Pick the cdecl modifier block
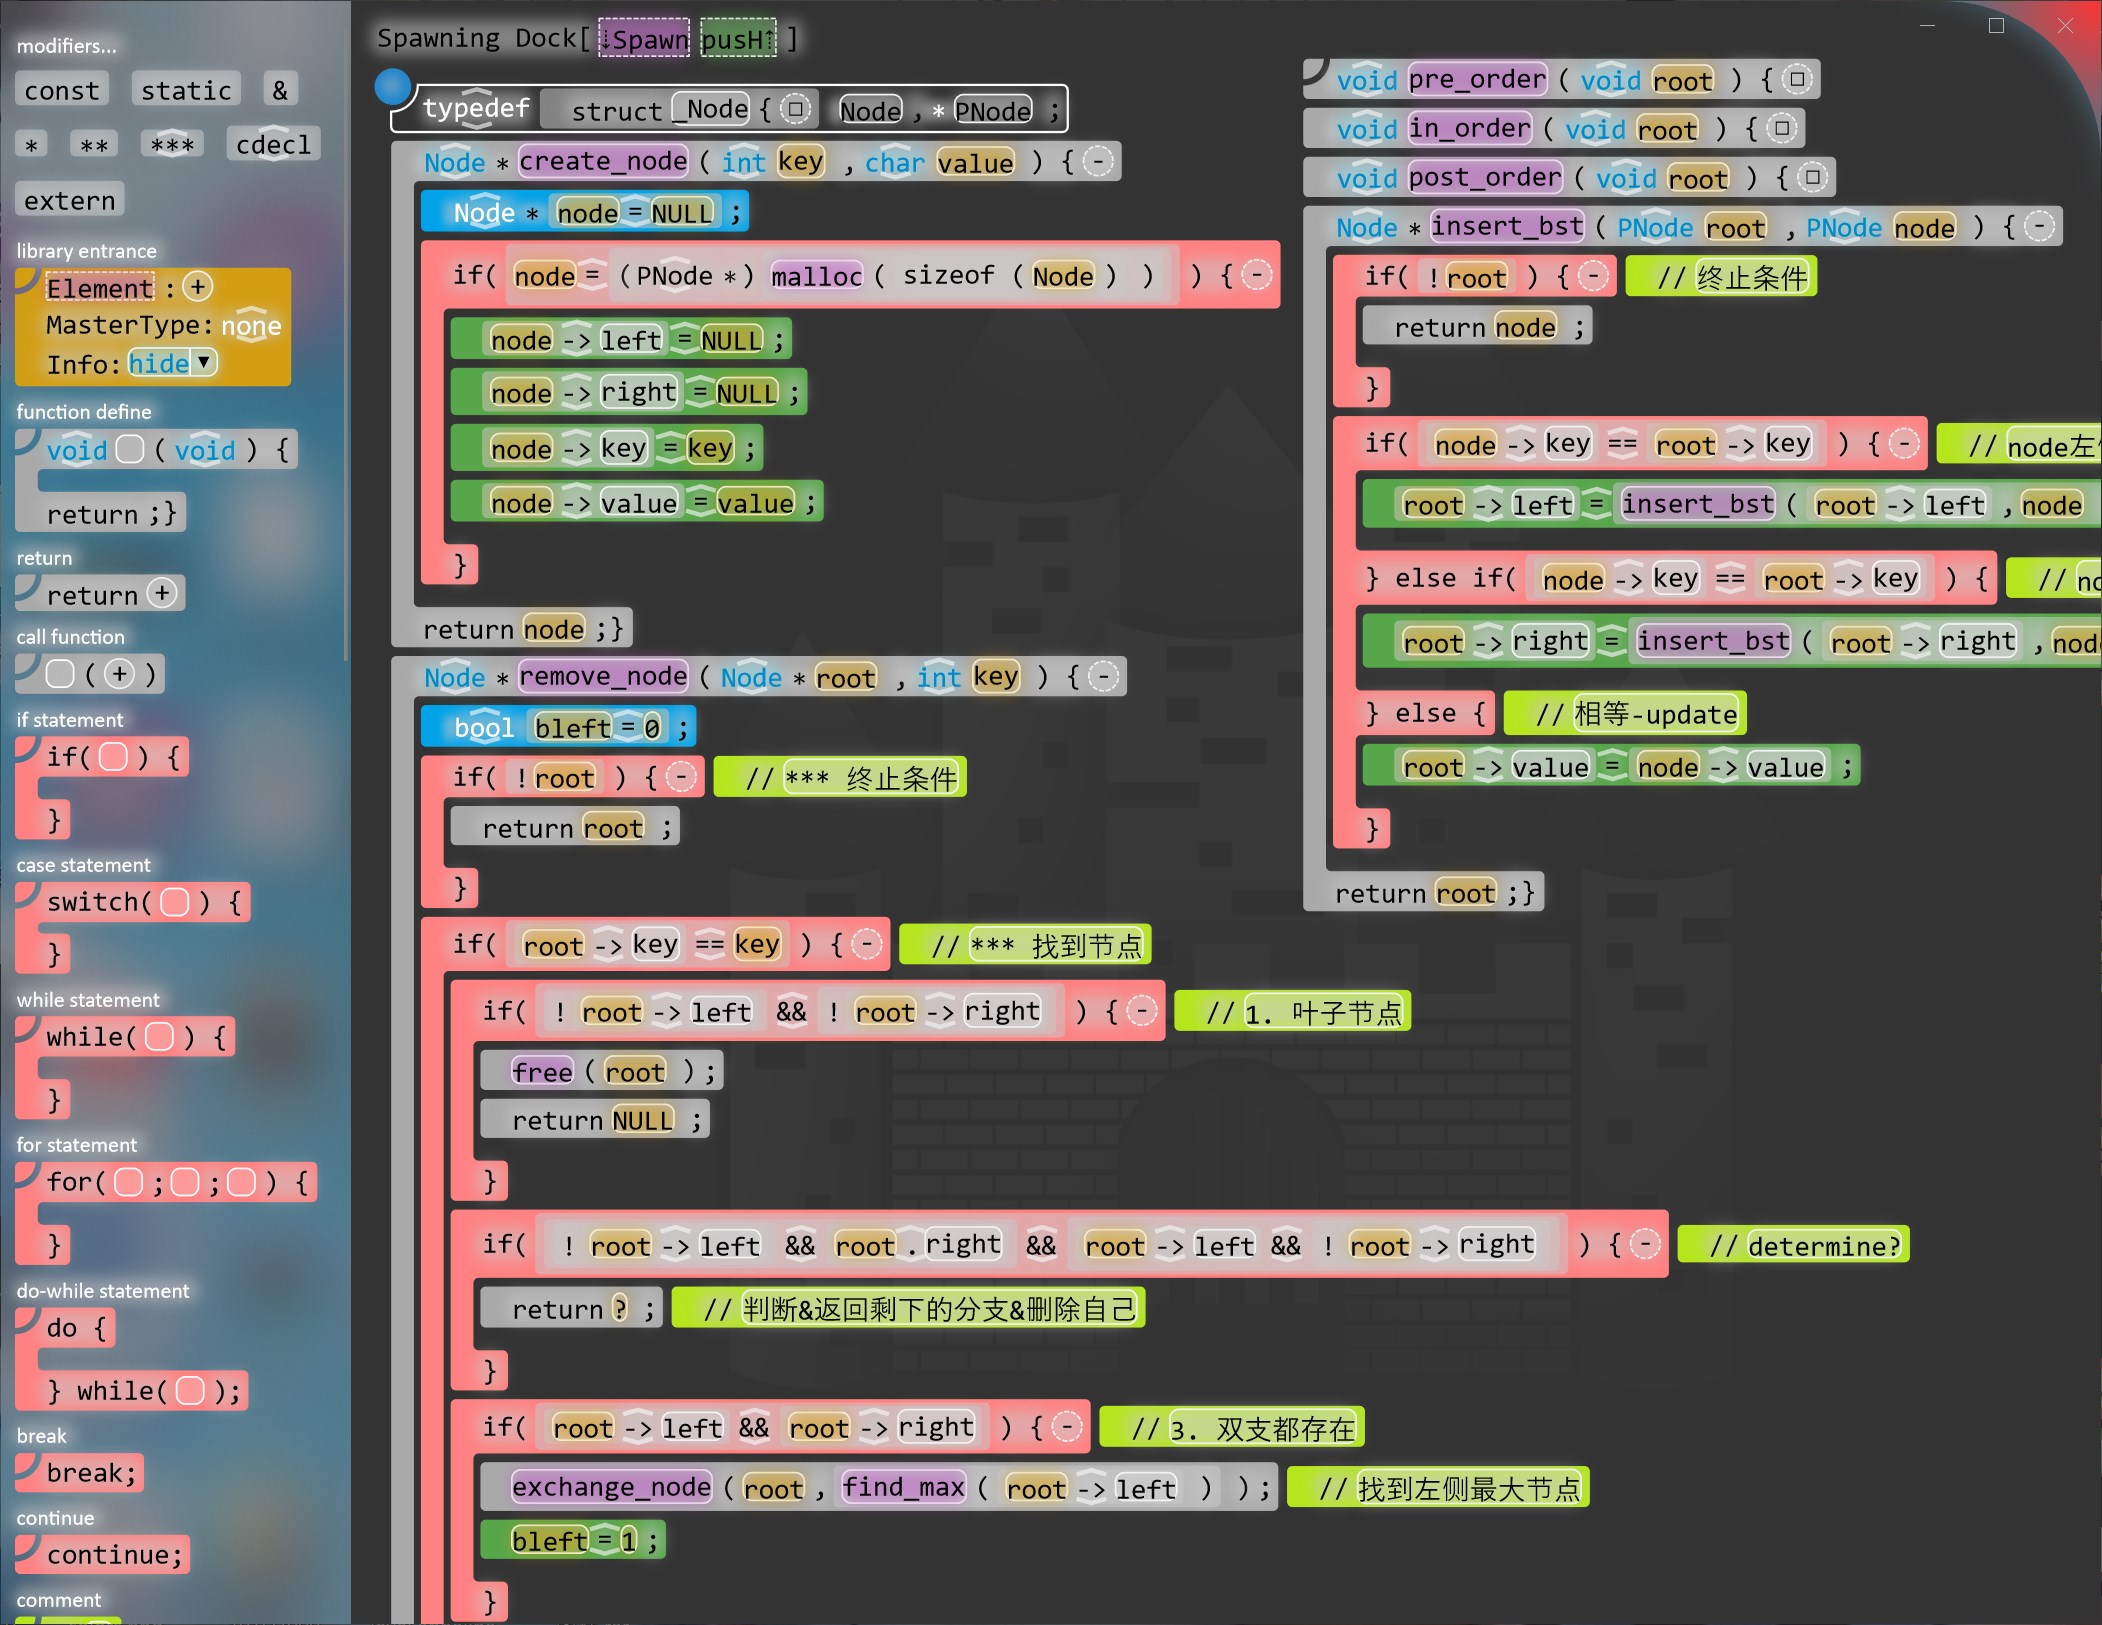This screenshot has width=2102, height=1625. (x=273, y=145)
